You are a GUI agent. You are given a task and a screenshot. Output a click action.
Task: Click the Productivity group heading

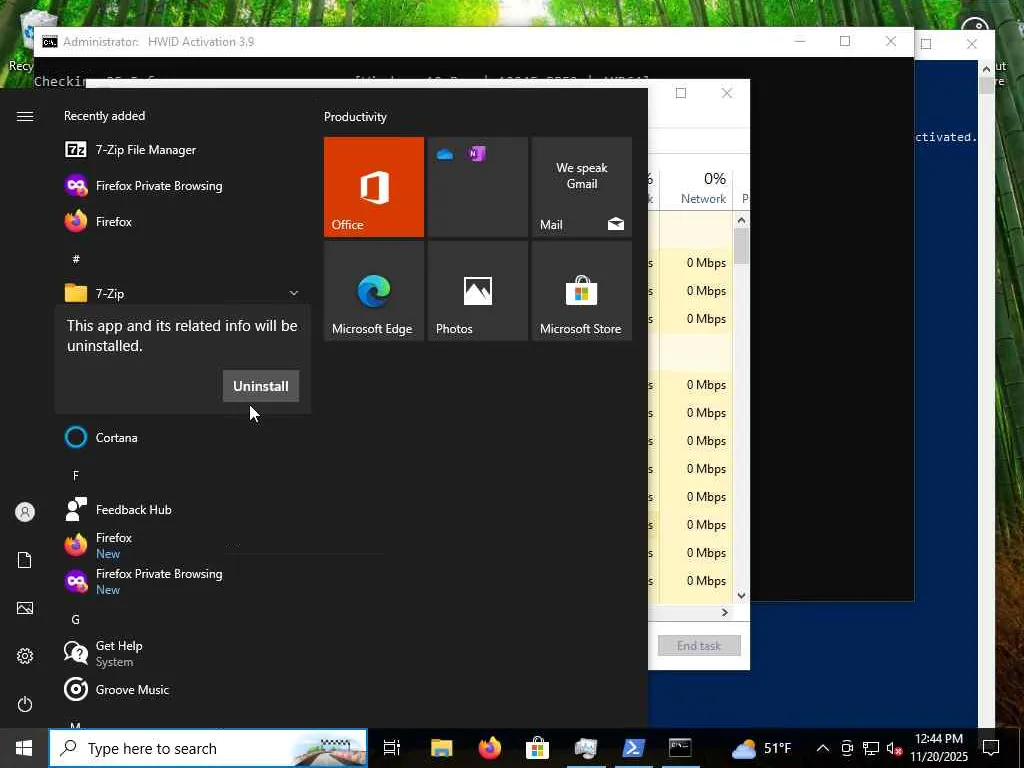pos(355,117)
